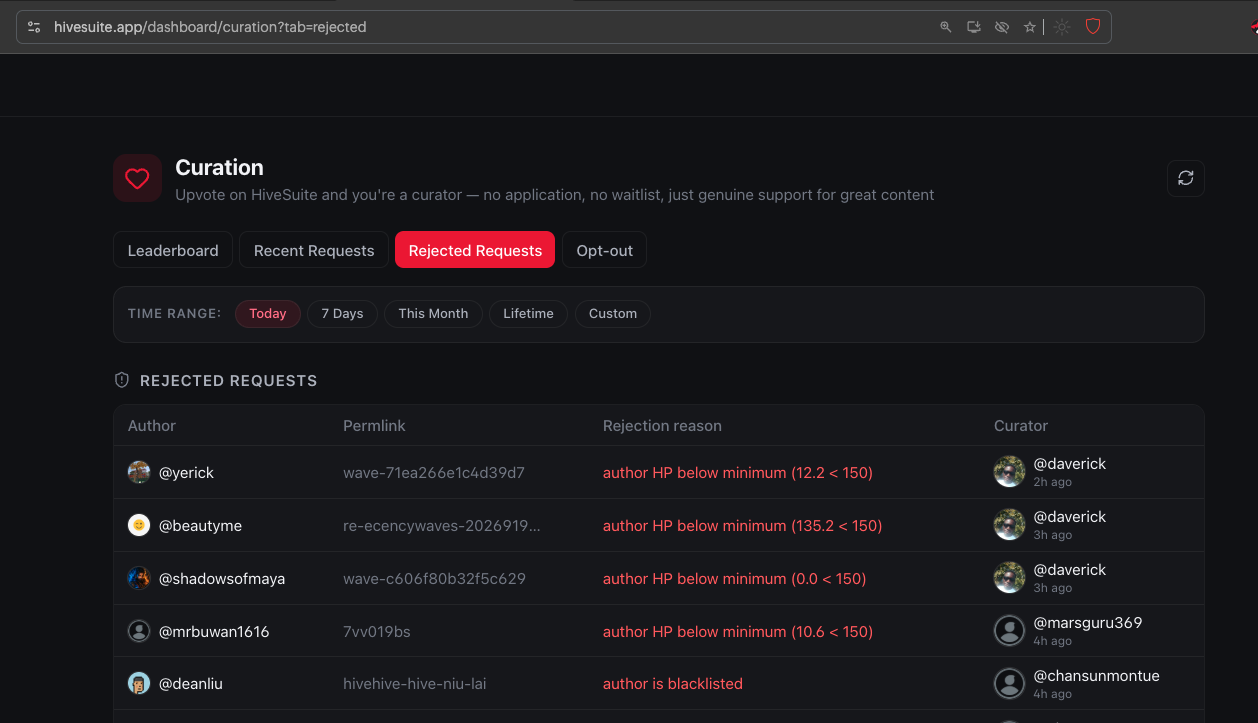Open the @shadowsofmaya author link
This screenshot has width=1258, height=723.
pyautogui.click(x=222, y=578)
